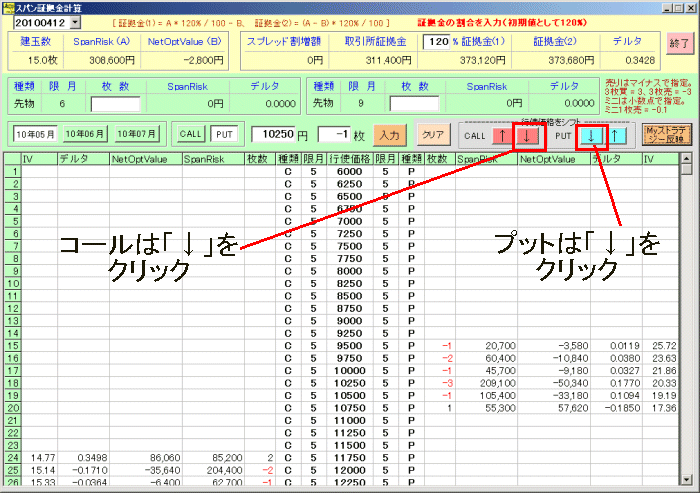
Task: Toggle the CALL option type button
Action: 190,134
